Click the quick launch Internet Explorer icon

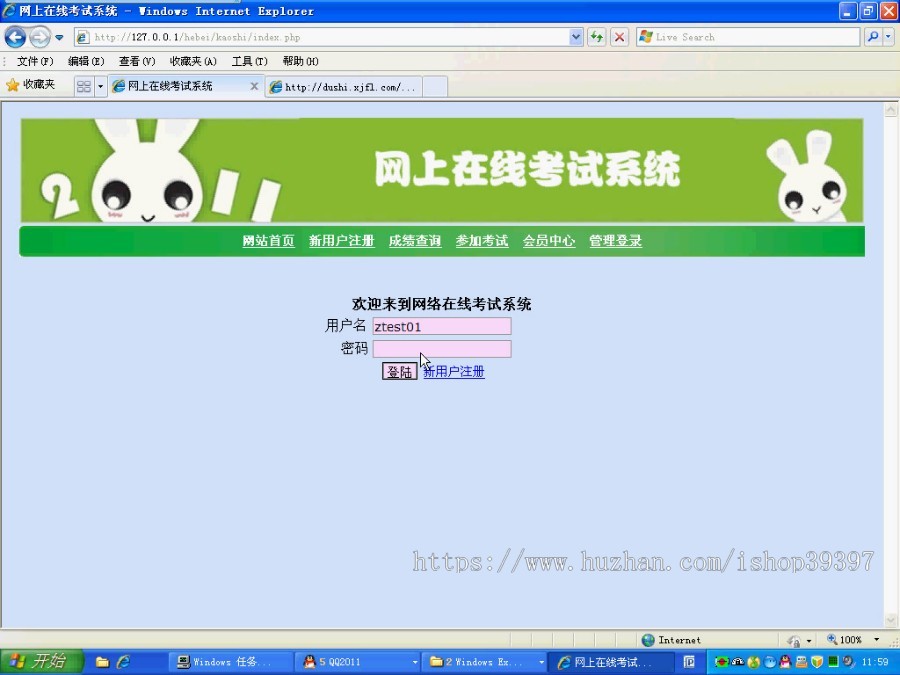(123, 662)
